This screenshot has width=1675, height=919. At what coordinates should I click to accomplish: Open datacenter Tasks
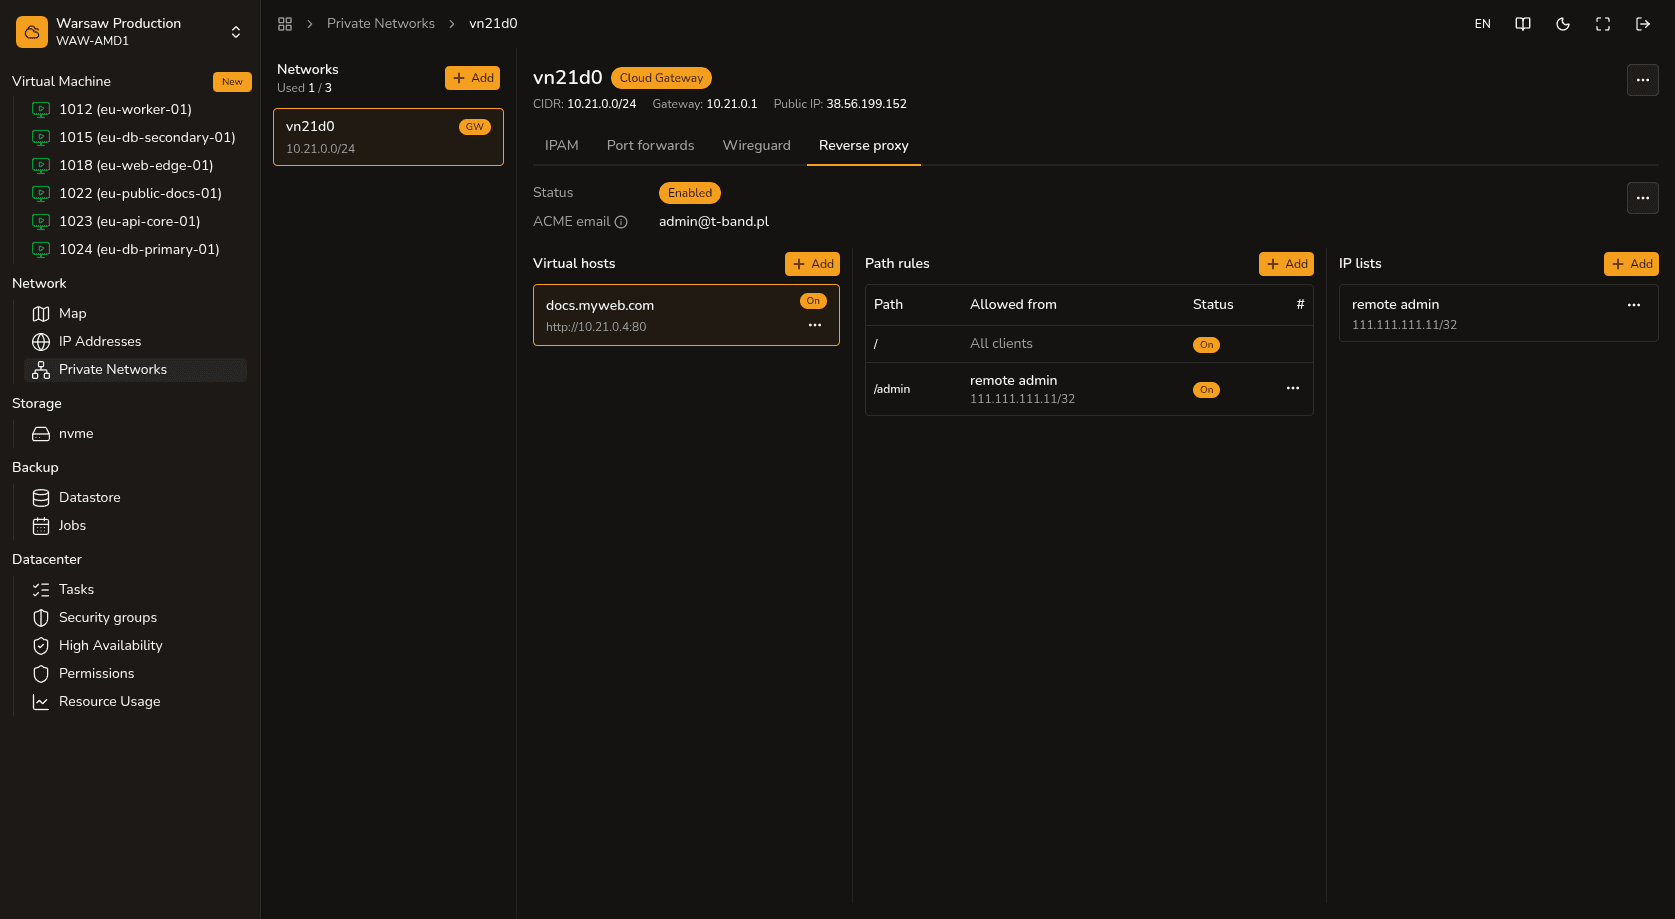click(135, 589)
